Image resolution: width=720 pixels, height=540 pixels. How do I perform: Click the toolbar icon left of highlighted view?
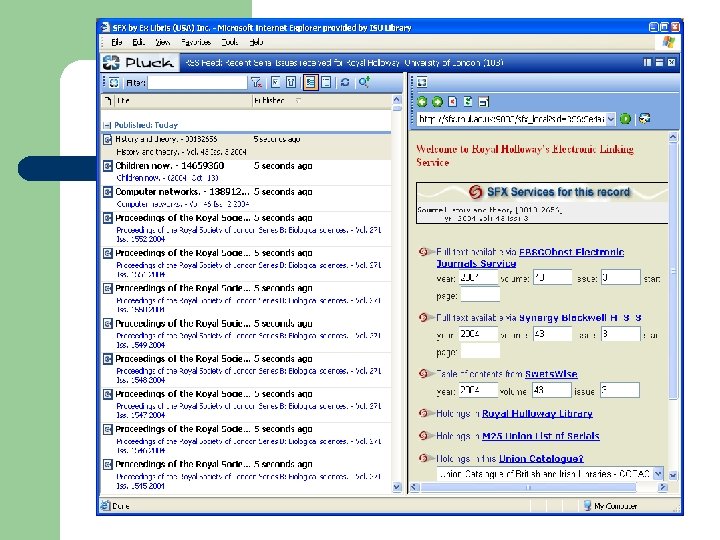291,83
